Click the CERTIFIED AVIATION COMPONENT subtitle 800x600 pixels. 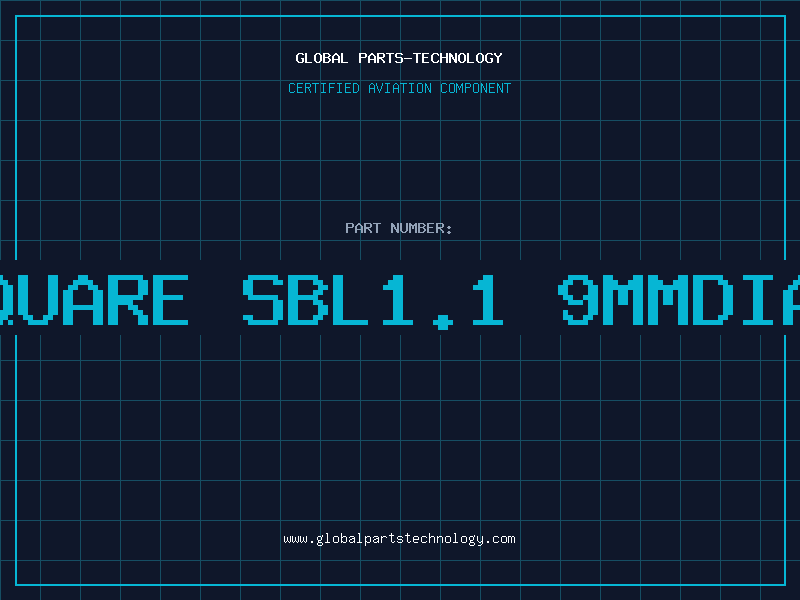pos(399,88)
